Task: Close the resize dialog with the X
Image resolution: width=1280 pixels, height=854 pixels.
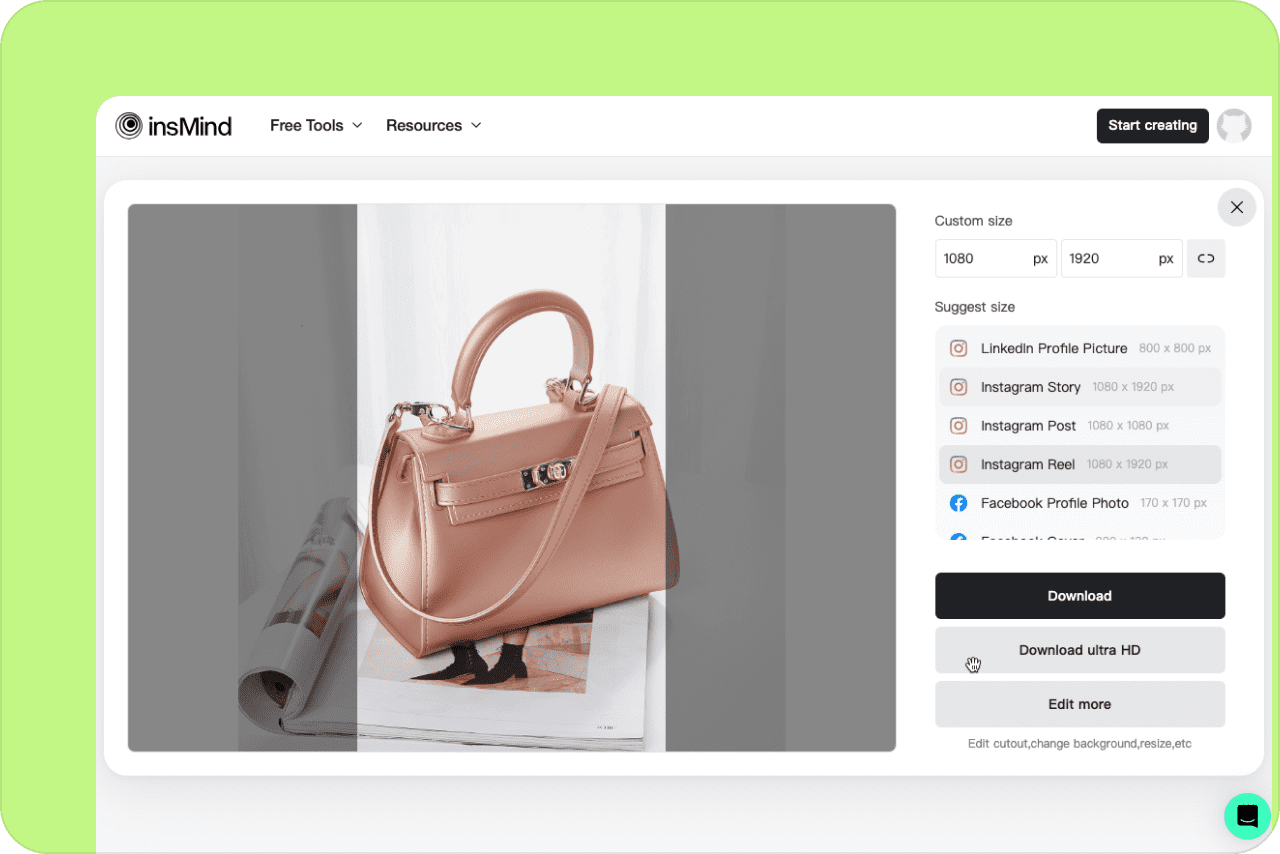Action: (1237, 207)
